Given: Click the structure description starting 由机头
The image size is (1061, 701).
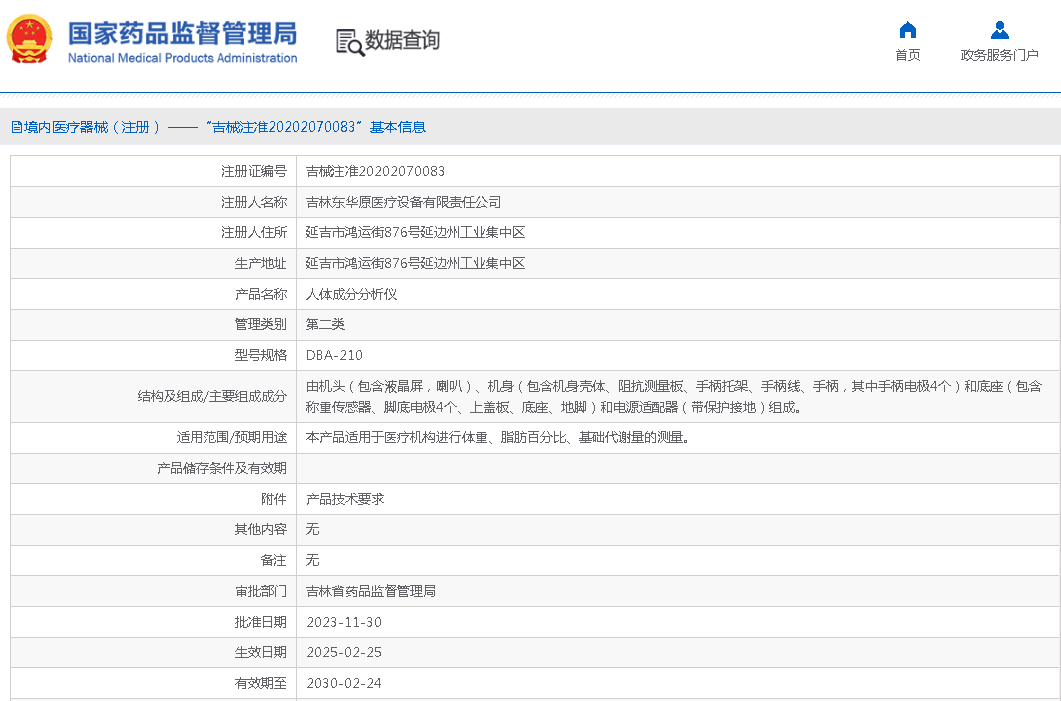Looking at the screenshot, I should [x=674, y=397].
